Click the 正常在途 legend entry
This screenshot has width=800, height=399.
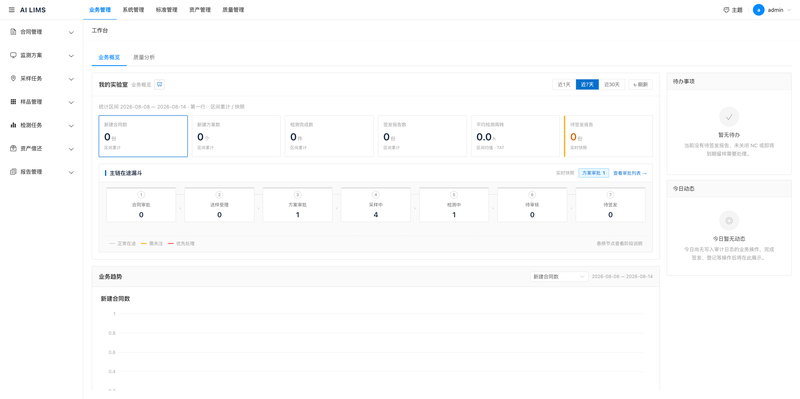(x=122, y=243)
